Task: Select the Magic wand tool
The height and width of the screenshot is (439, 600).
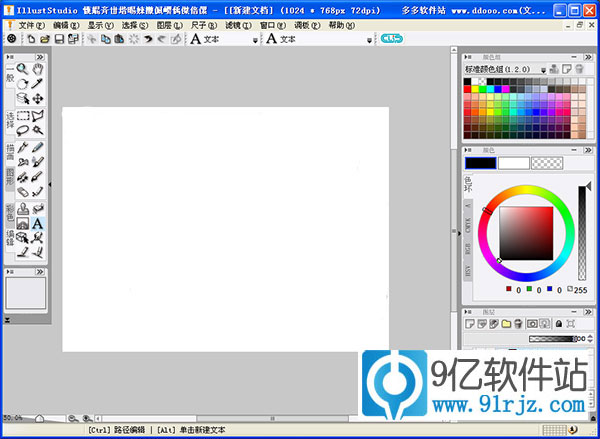Action: coord(38,130)
